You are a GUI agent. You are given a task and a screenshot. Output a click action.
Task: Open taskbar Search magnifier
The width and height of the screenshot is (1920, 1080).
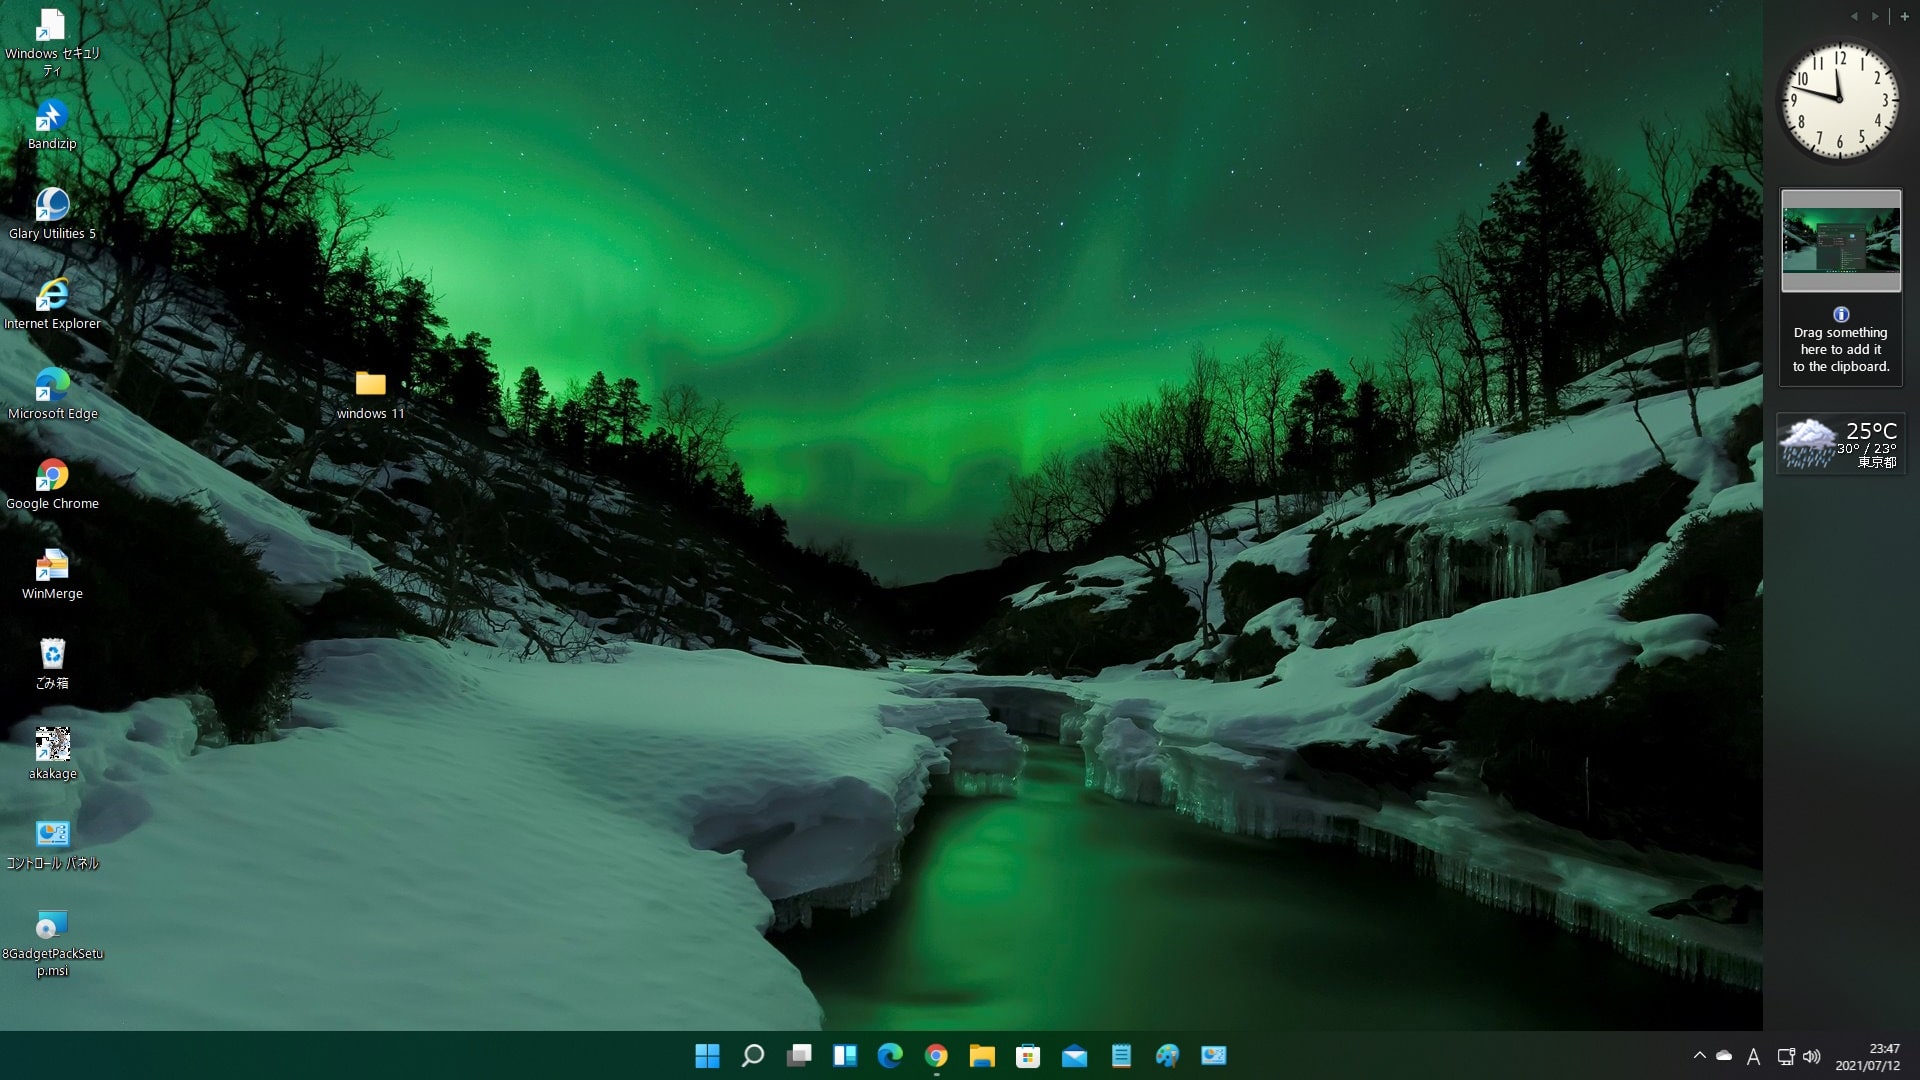(753, 1055)
